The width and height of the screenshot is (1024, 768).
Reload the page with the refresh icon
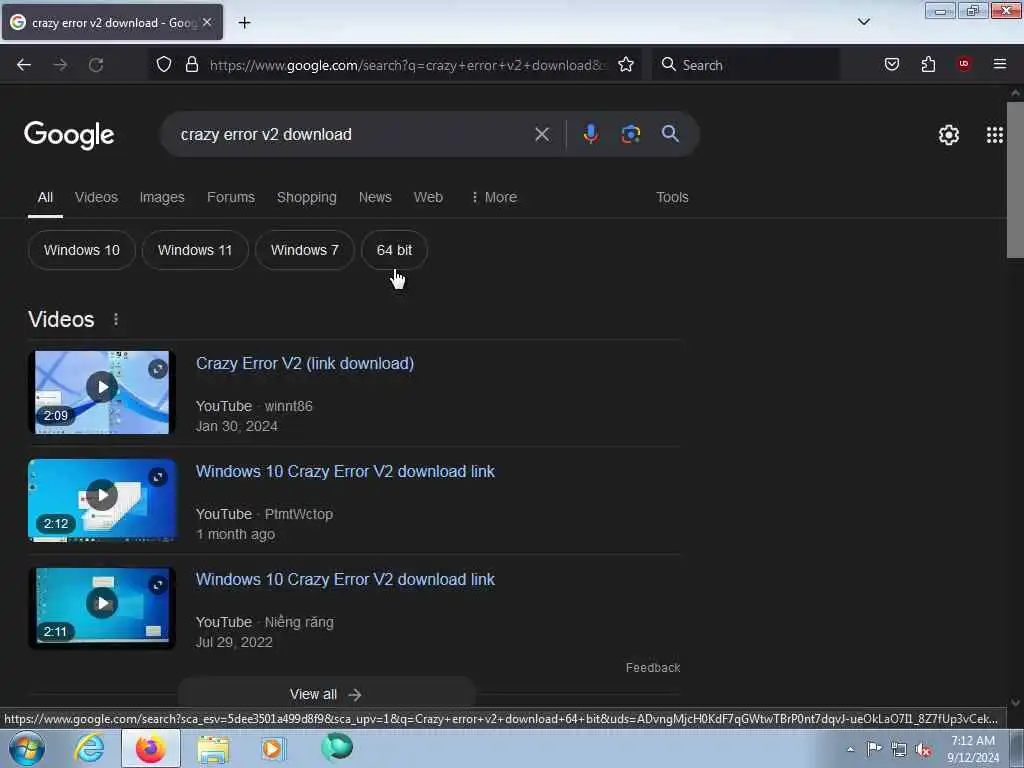tap(96, 65)
